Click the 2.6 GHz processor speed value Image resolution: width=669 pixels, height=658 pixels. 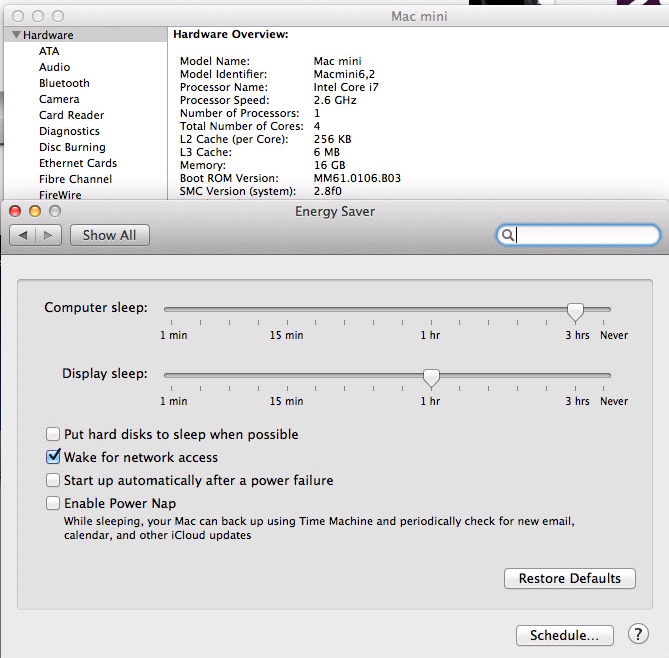(335, 100)
